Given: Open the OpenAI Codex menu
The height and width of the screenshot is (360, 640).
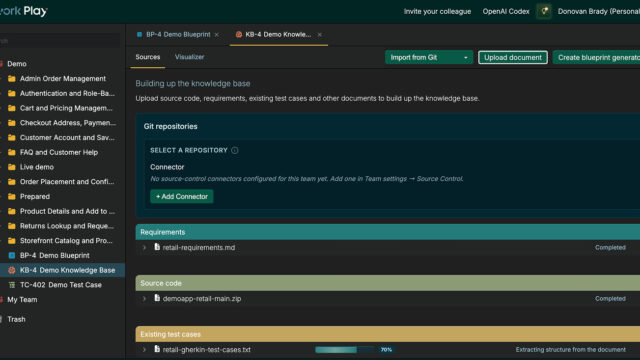Looking at the screenshot, I should pos(506,11).
